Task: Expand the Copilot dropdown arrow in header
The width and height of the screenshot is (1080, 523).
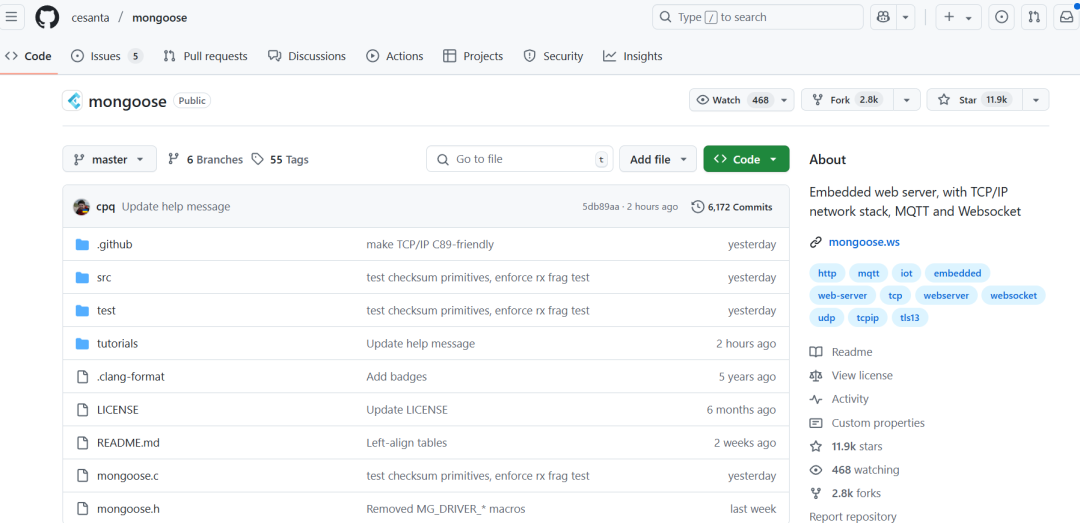Action: coord(905,17)
